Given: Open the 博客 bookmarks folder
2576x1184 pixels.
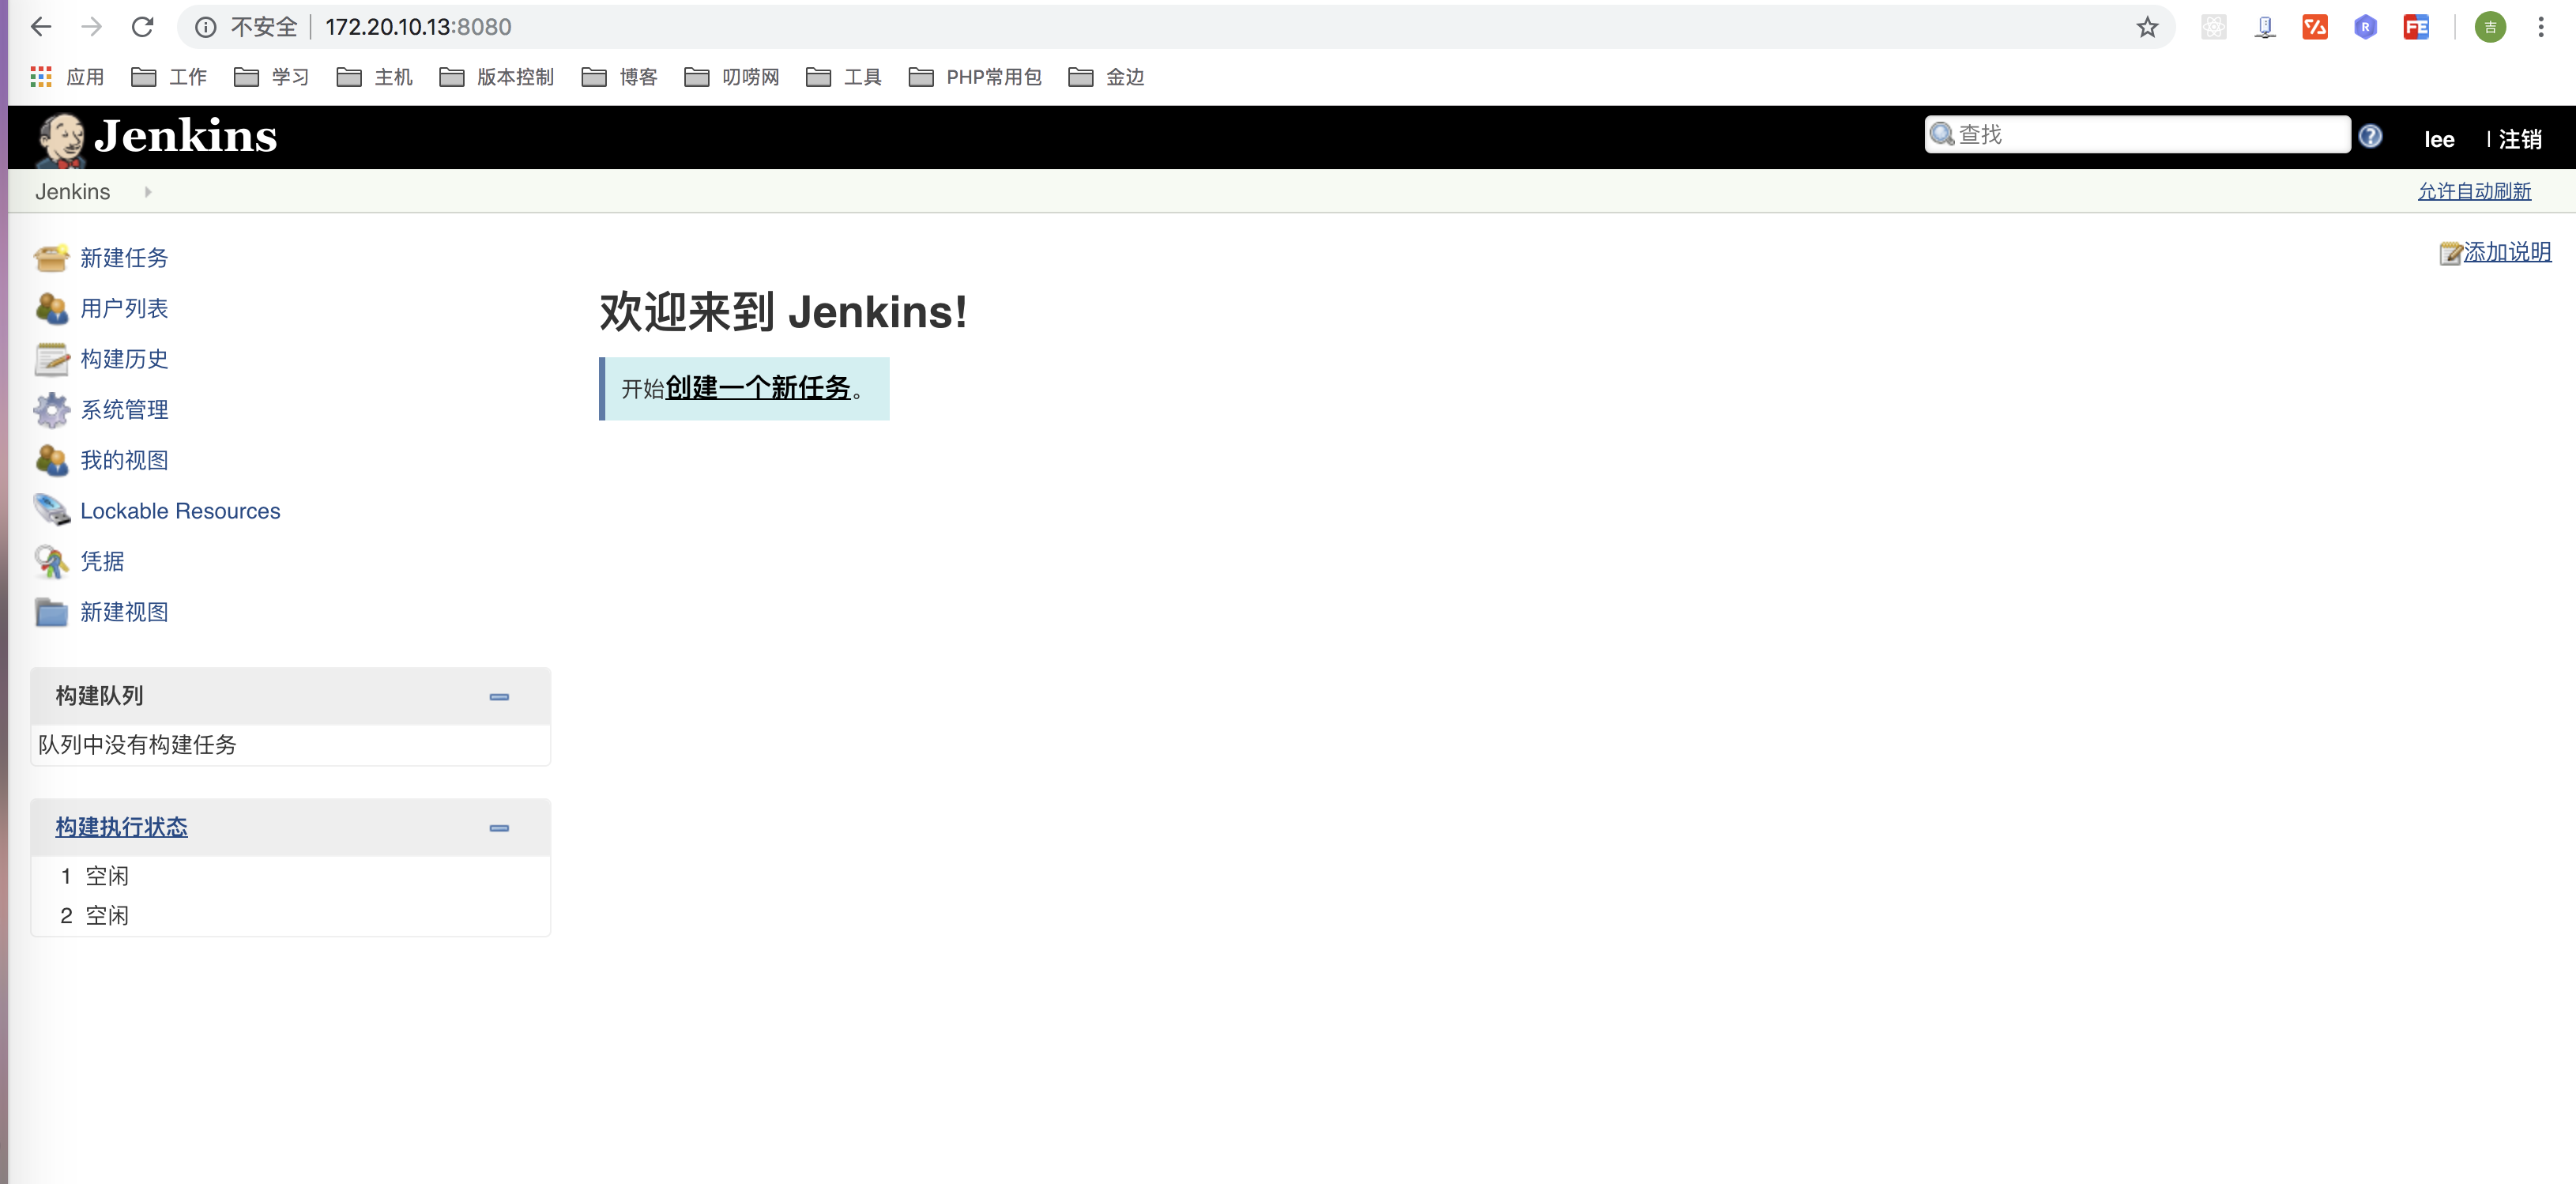Looking at the screenshot, I should coord(619,77).
